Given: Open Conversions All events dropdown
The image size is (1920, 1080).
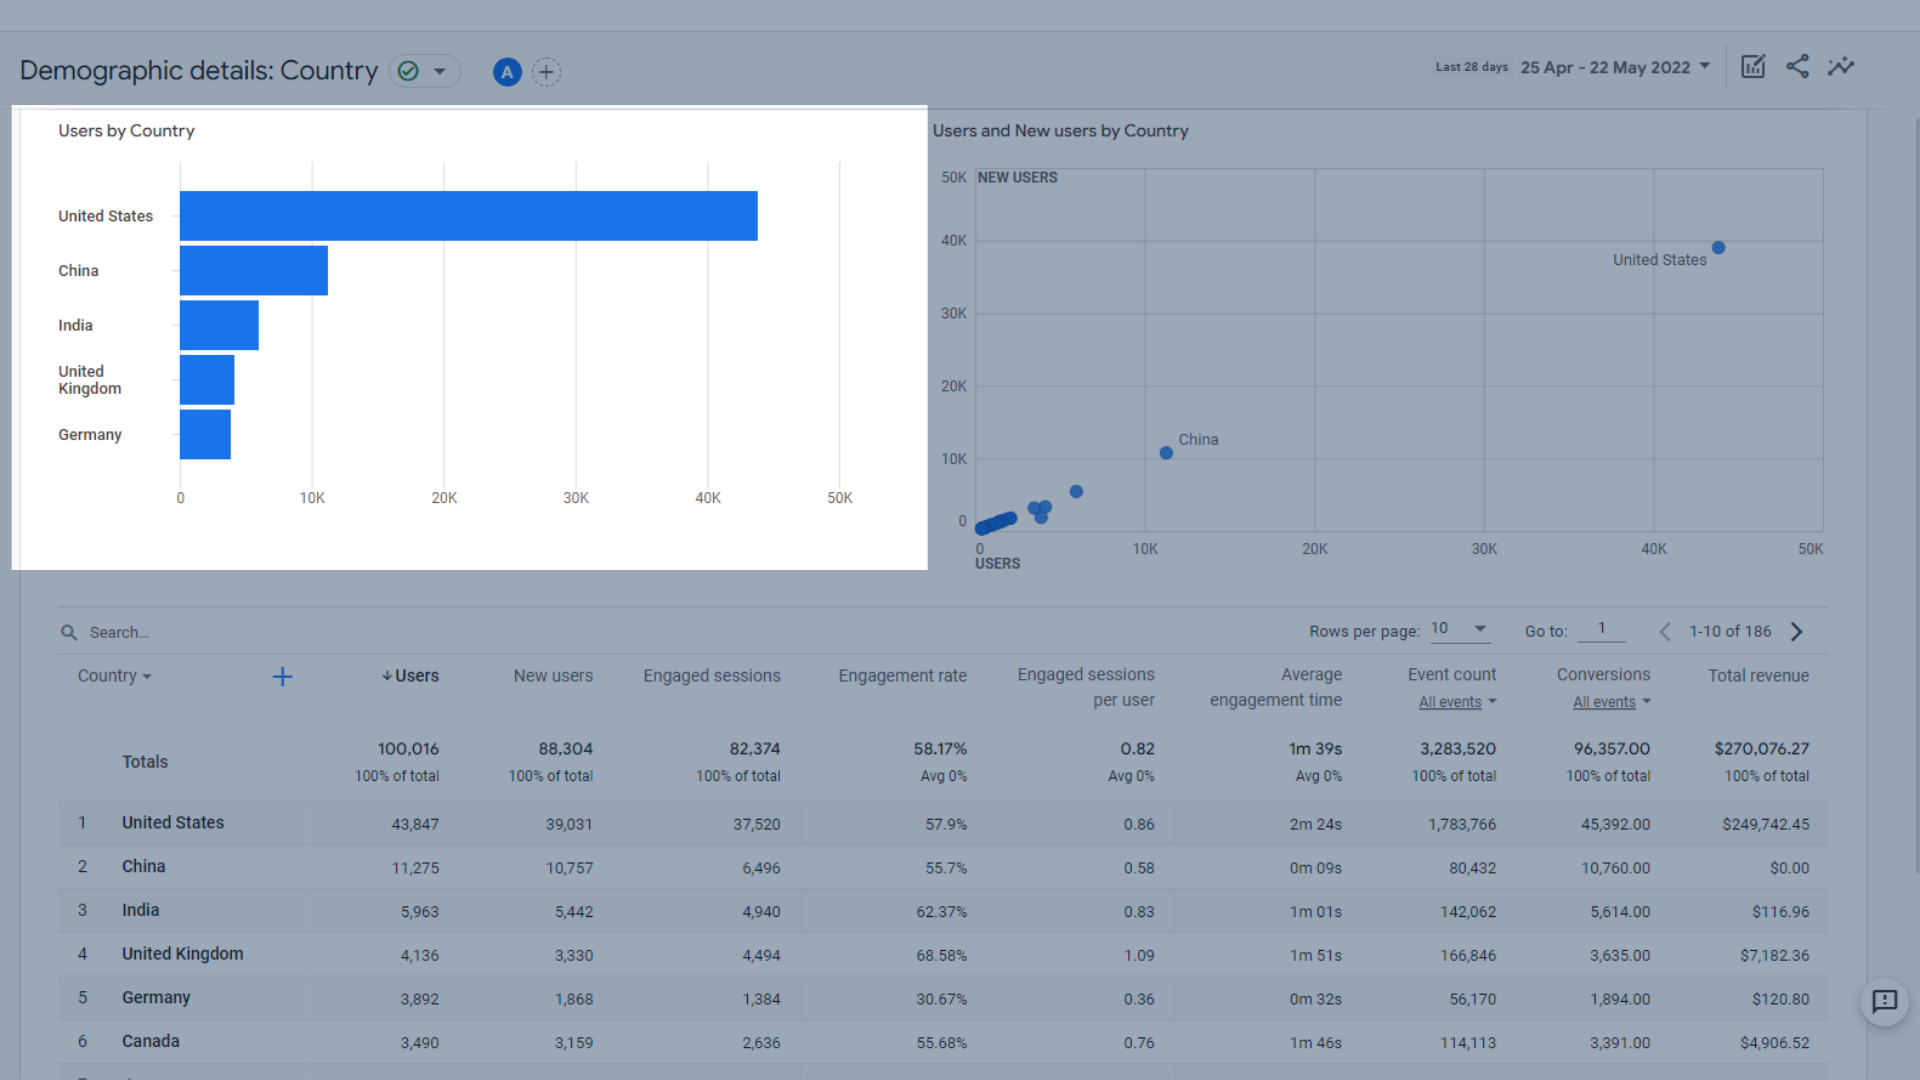Looking at the screenshot, I should (x=1611, y=702).
